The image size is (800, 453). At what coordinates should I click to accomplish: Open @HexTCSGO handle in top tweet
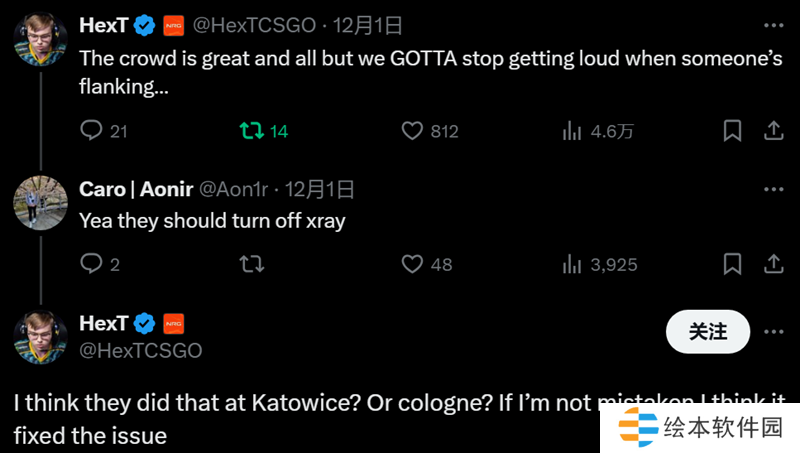[254, 25]
